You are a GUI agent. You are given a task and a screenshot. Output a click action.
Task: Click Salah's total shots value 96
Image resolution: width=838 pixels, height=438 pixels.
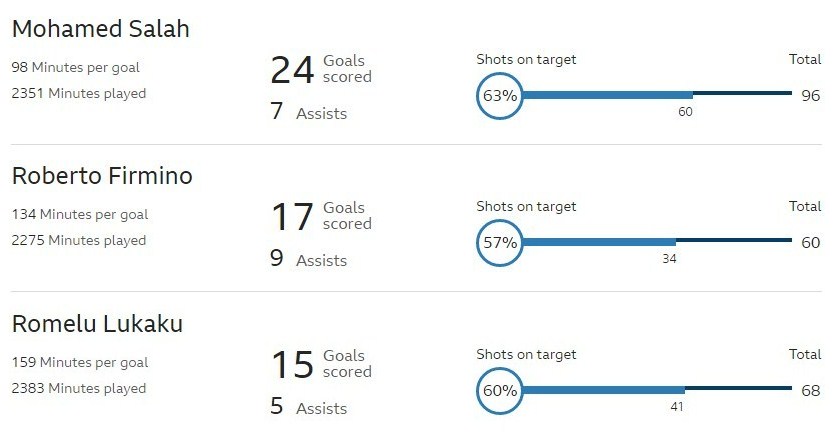(810, 96)
